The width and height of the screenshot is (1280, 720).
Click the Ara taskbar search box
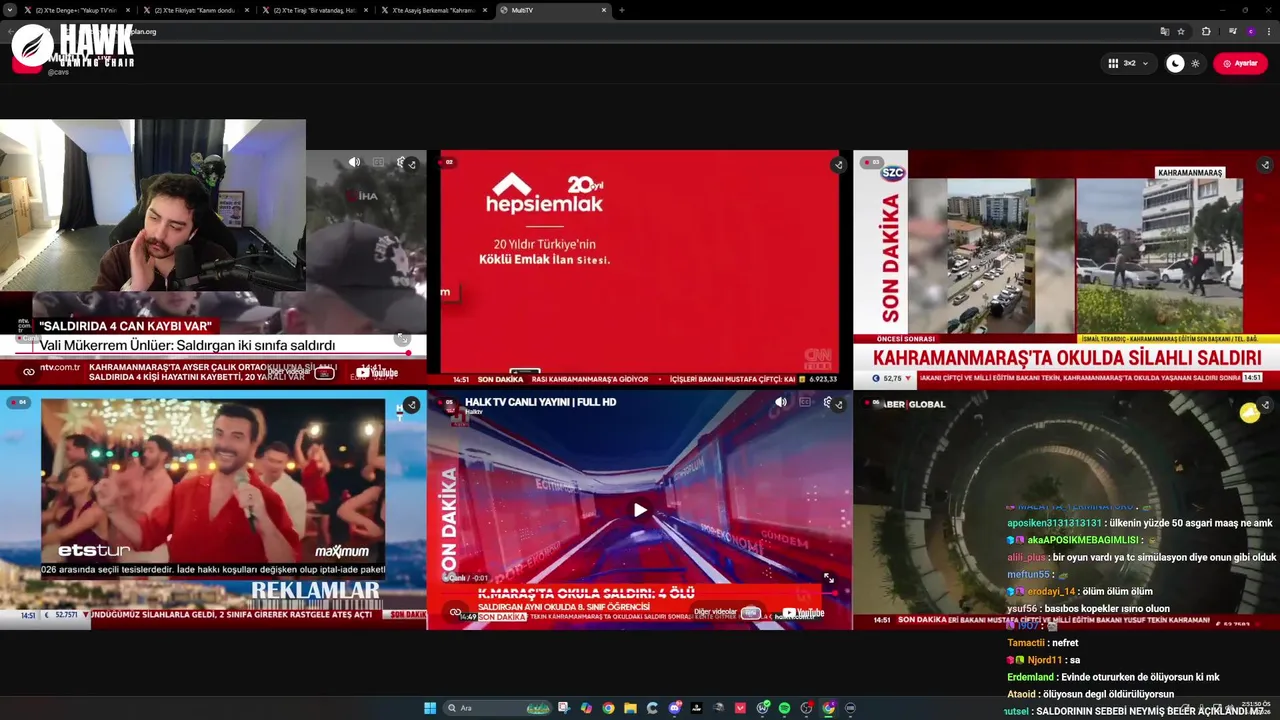[499, 708]
